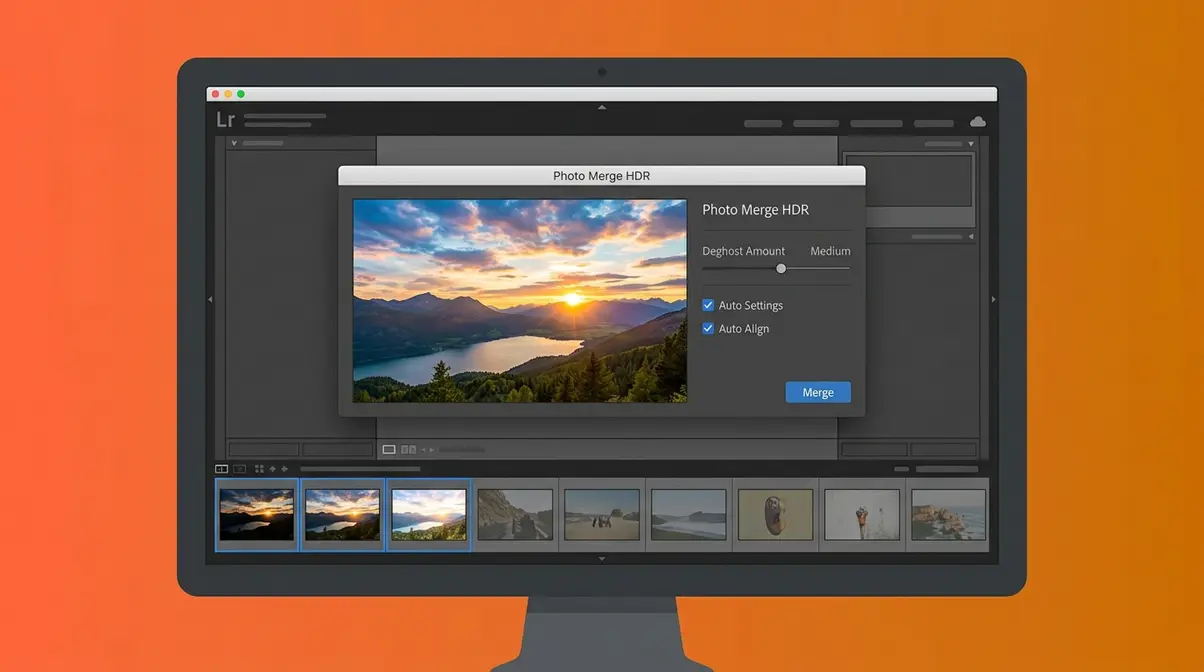
Task: Click the Medium deghost value text
Action: tap(830, 251)
